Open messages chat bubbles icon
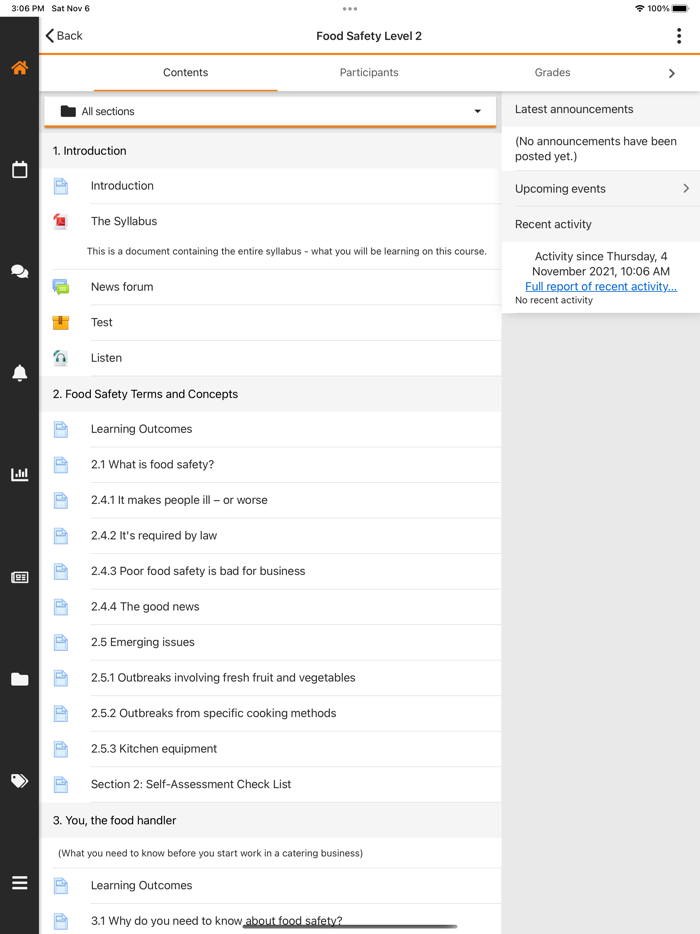700x934 pixels. [19, 271]
